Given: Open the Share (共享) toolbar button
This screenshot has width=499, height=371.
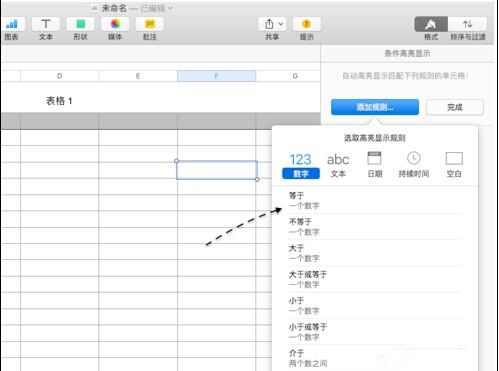Looking at the screenshot, I should (272, 24).
